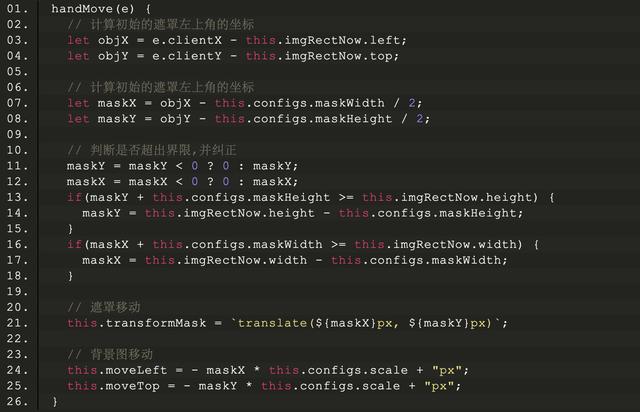
Task: Click 'maskY = maskY < 0 ? 0 : maskY;' line
Action: tap(182, 166)
